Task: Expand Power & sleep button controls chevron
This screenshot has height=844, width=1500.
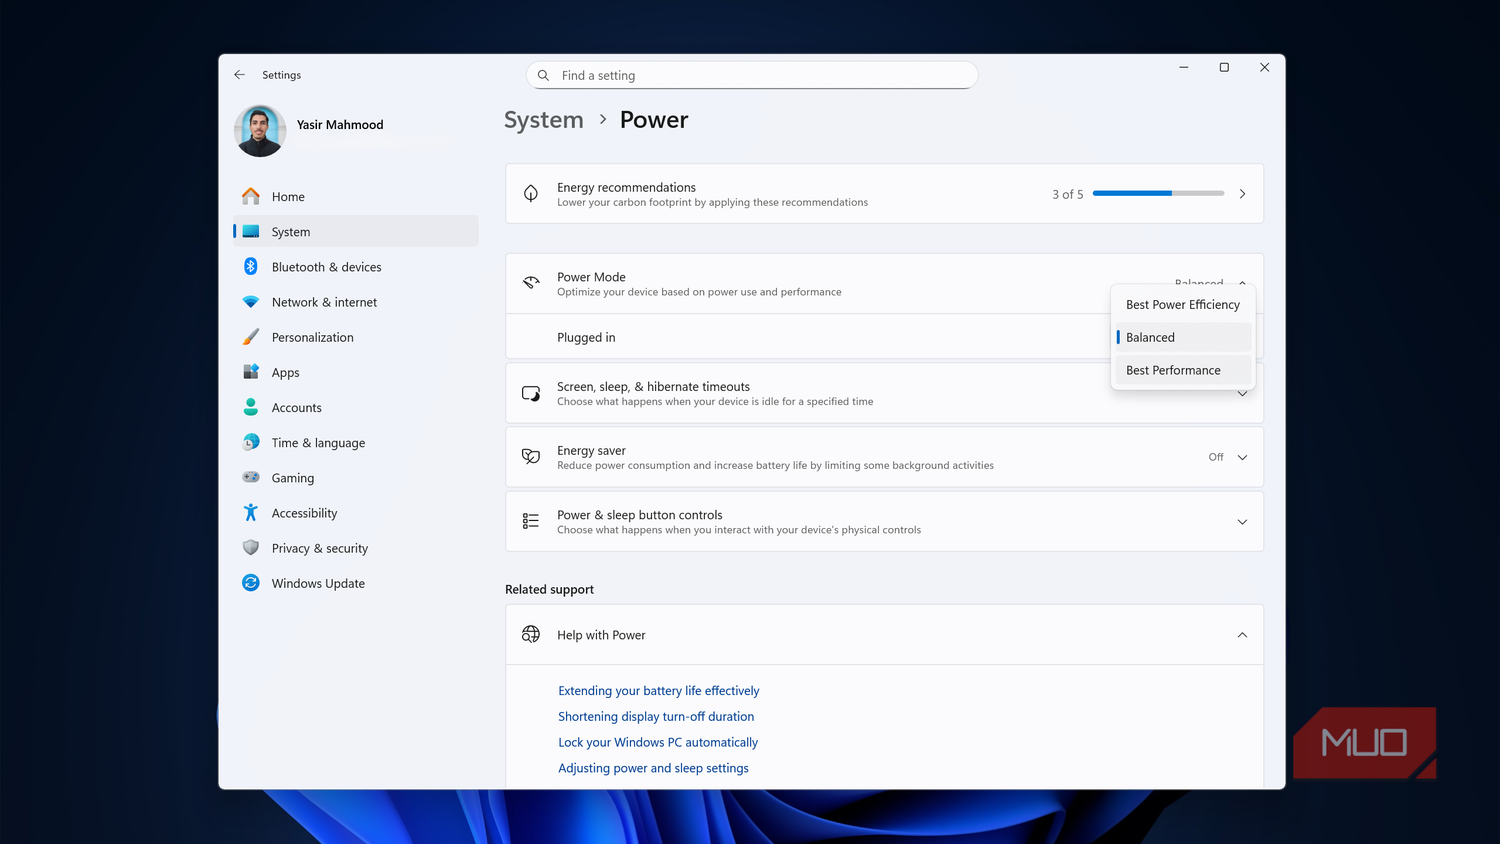Action: point(1242,522)
